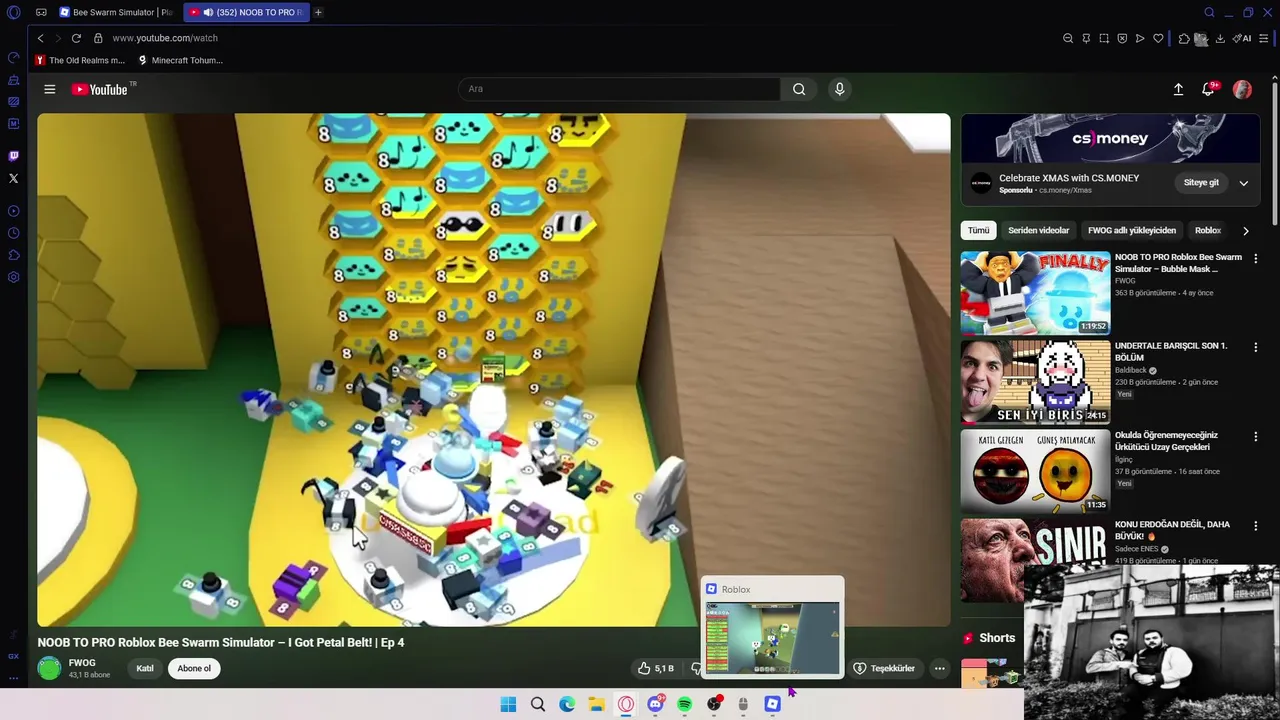The image size is (1280, 720).
Task: Click the Teşekkürler thanks button
Action: click(884, 668)
